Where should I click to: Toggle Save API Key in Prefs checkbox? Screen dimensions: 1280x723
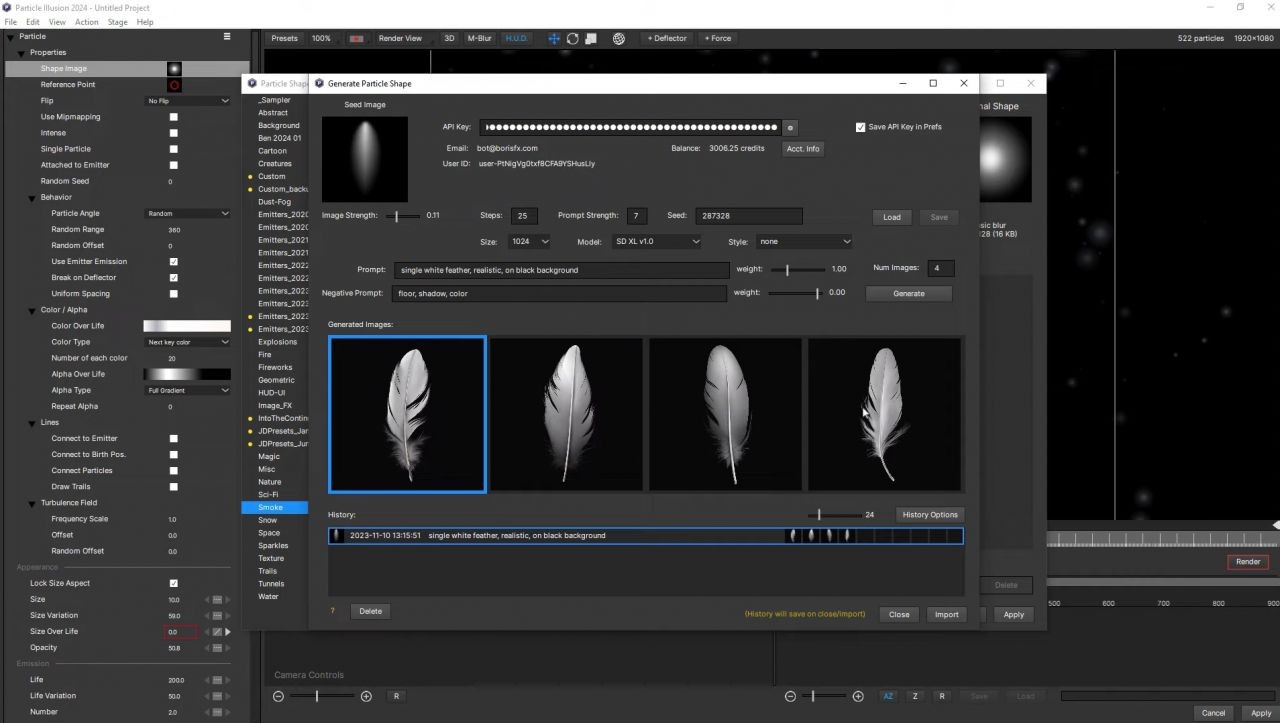coord(860,127)
